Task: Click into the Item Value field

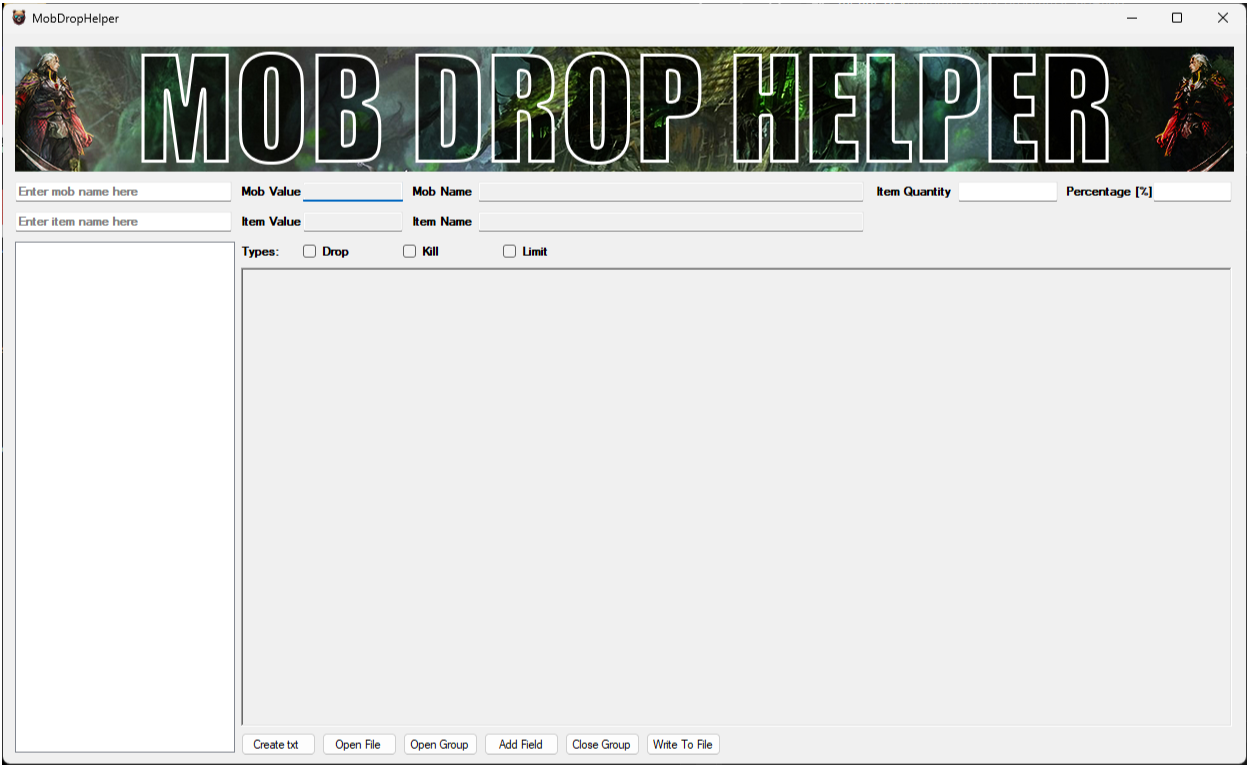Action: coord(352,222)
